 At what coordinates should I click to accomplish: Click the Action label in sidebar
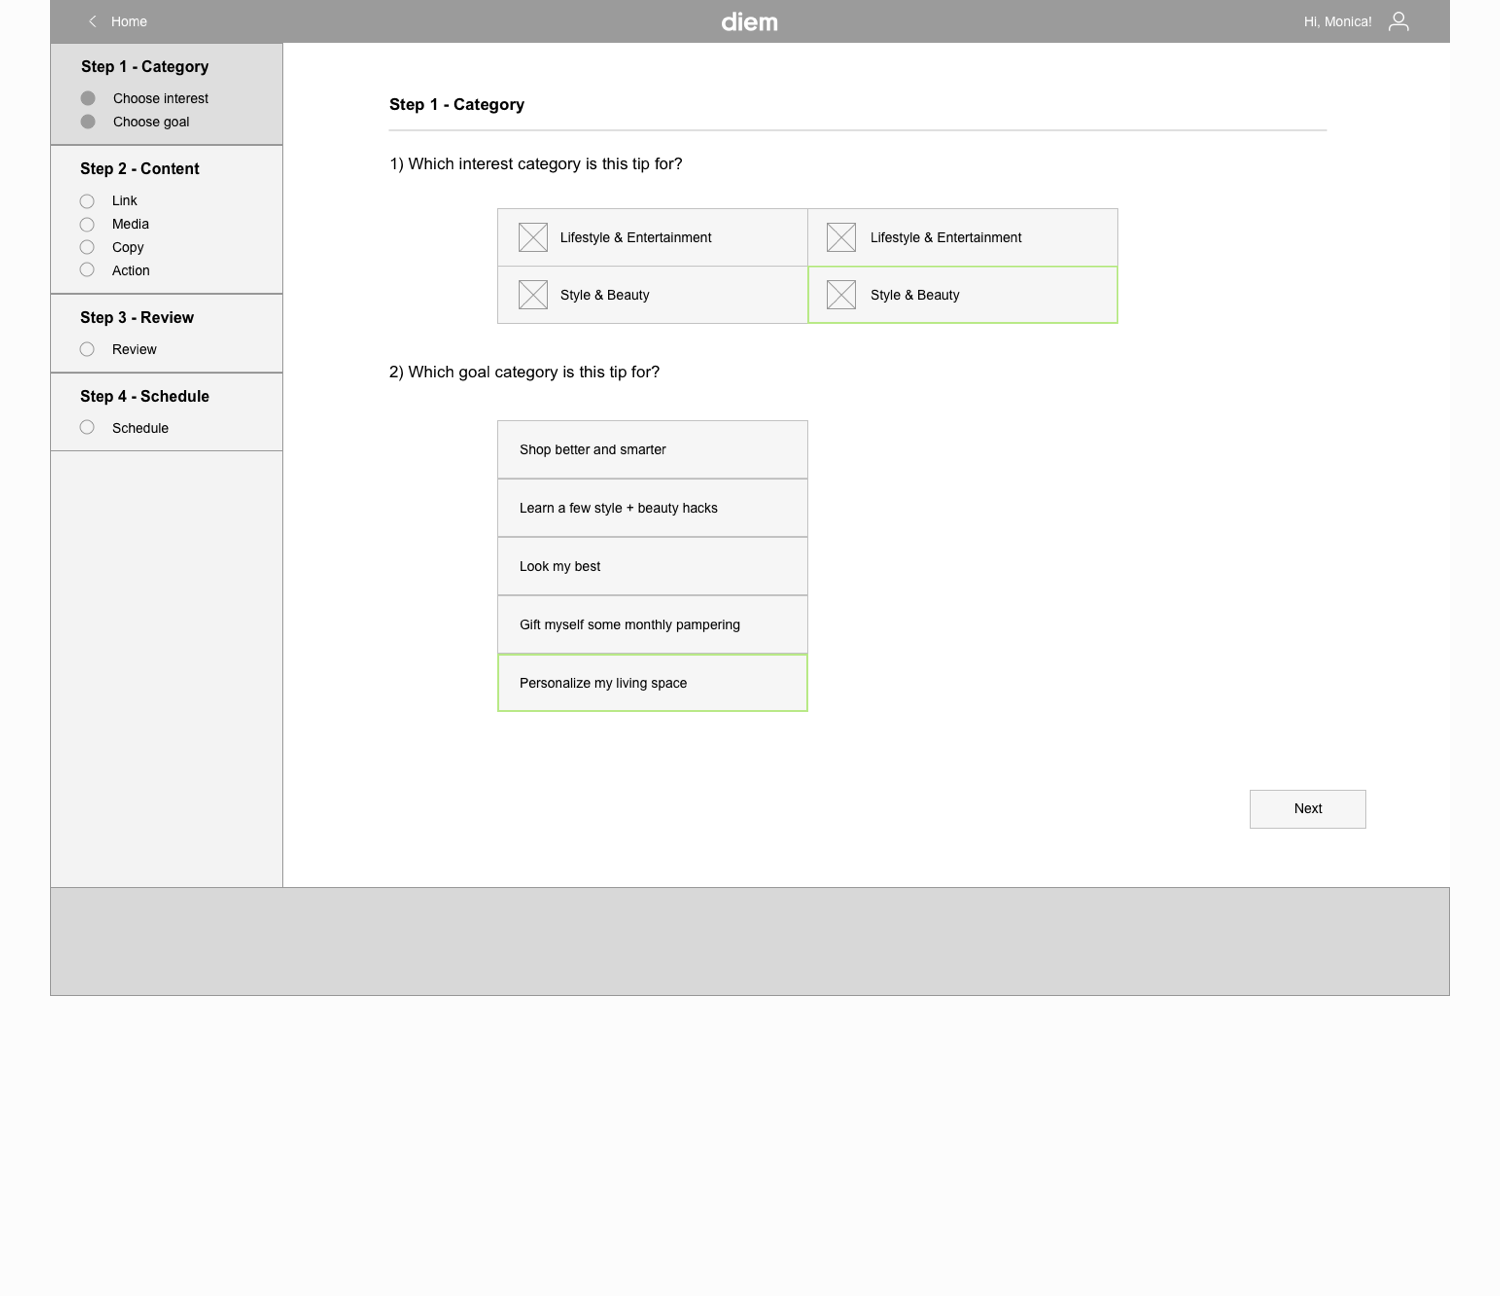(x=131, y=270)
